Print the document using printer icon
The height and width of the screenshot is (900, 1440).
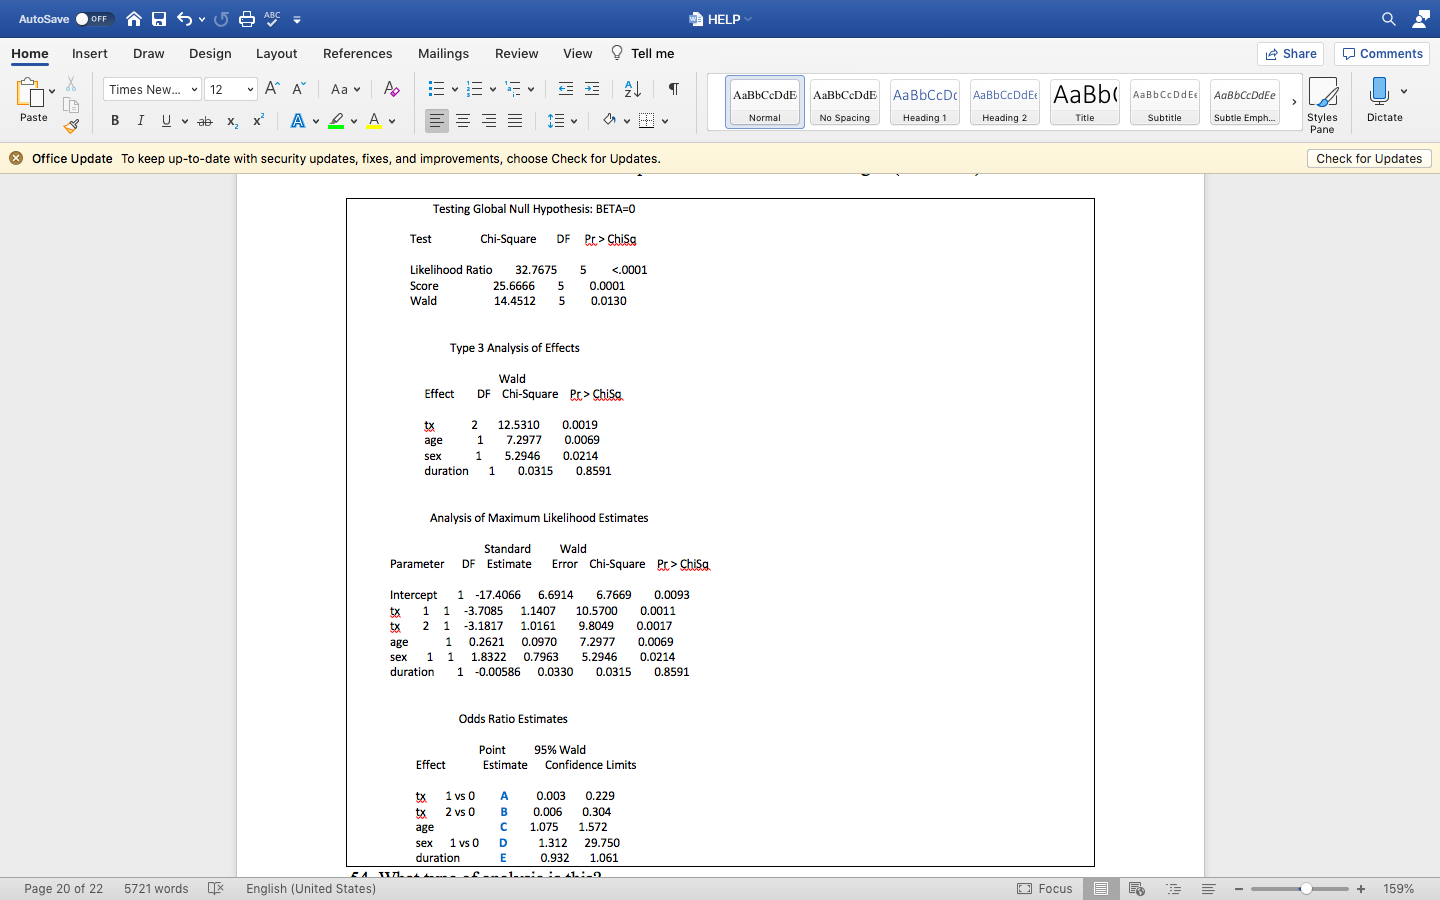247,19
